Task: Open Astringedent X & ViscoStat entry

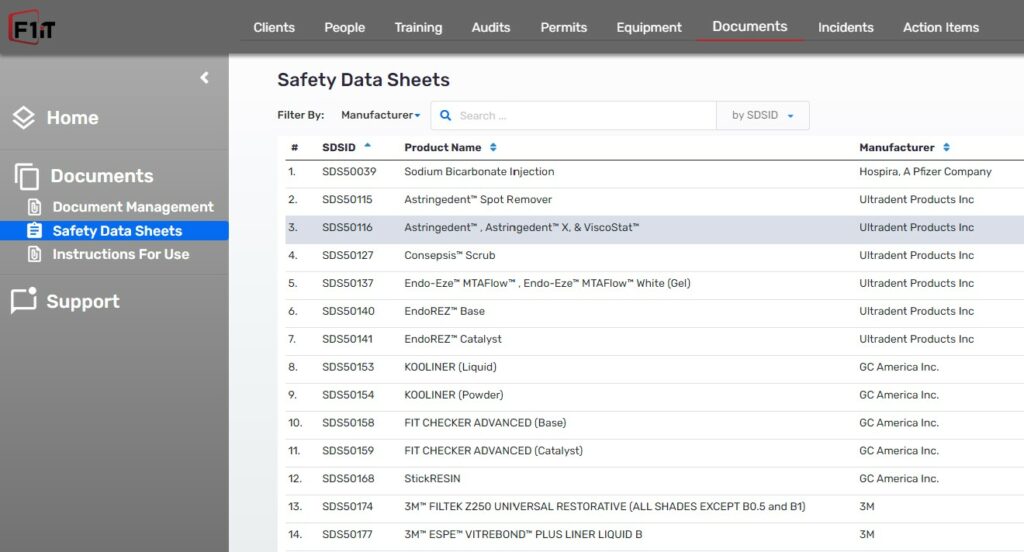Action: (522, 227)
